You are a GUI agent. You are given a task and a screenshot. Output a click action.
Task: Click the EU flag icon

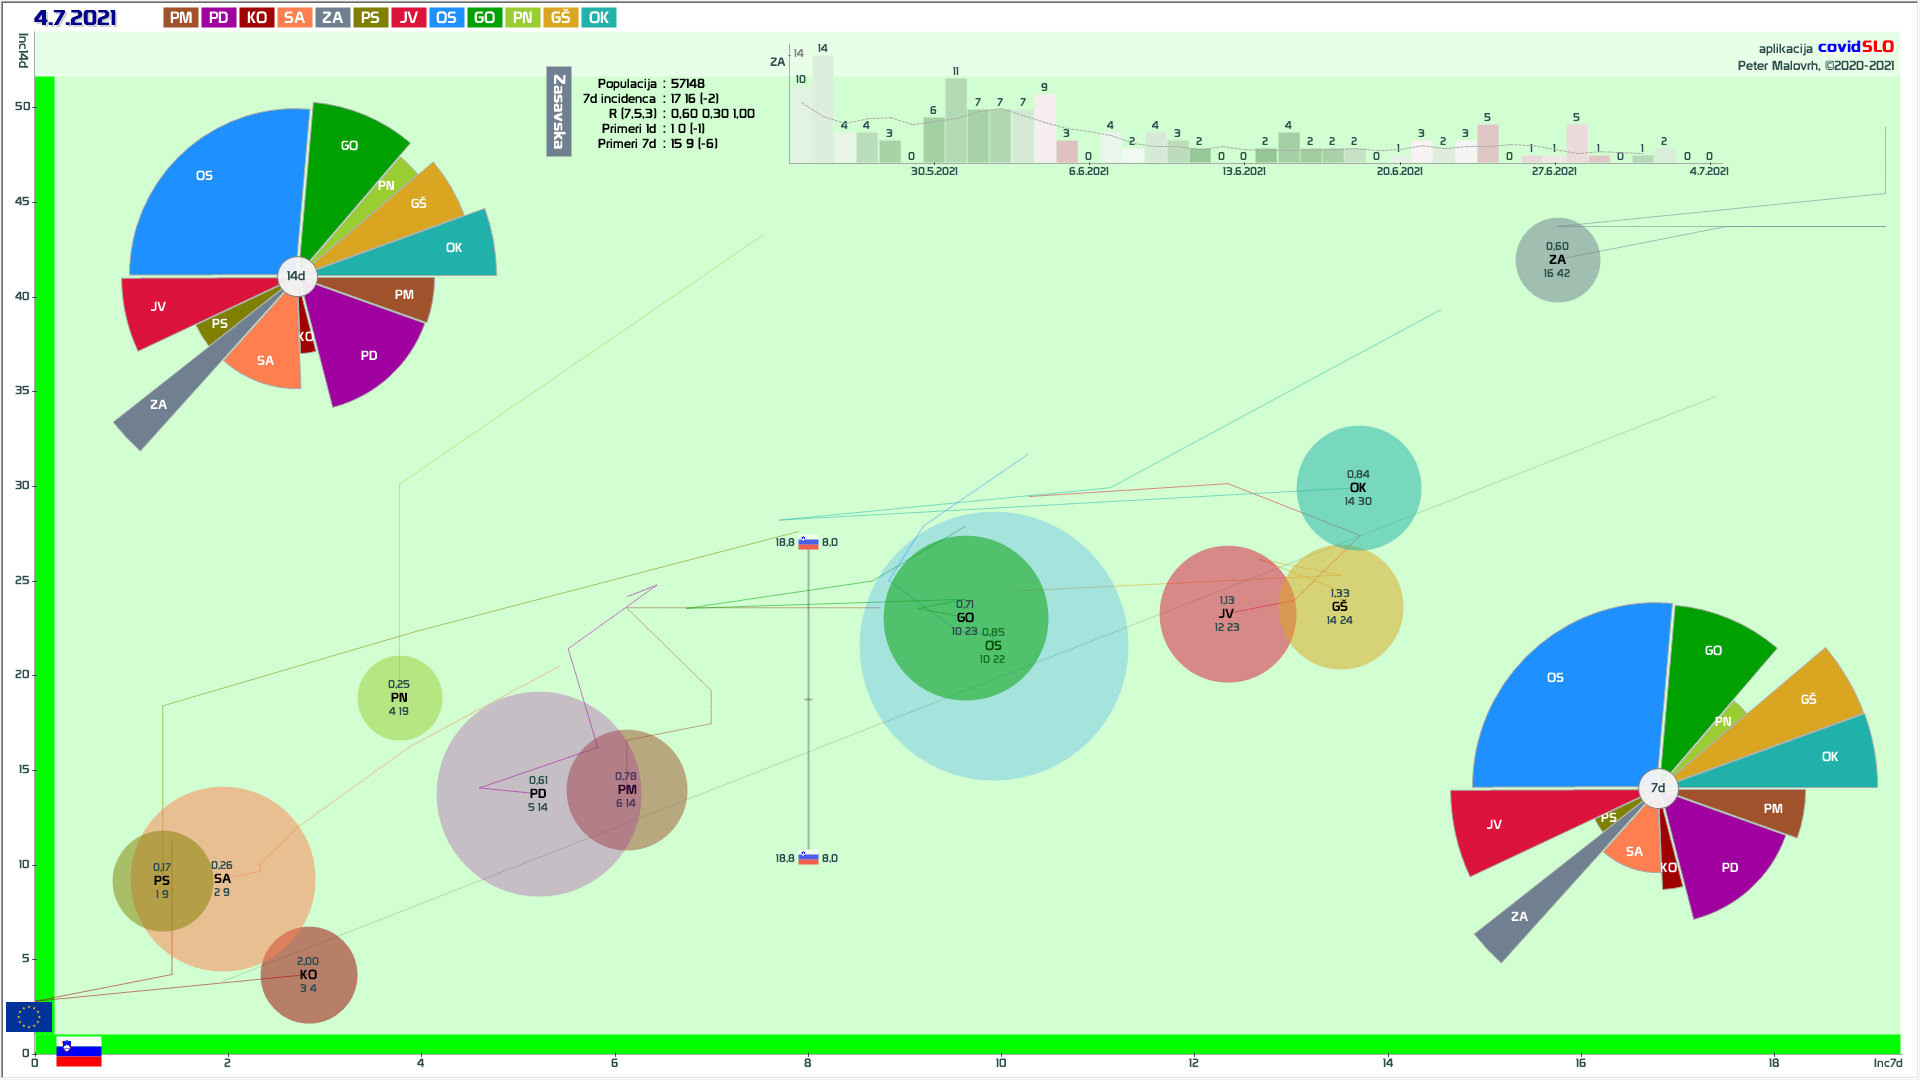[28, 1017]
